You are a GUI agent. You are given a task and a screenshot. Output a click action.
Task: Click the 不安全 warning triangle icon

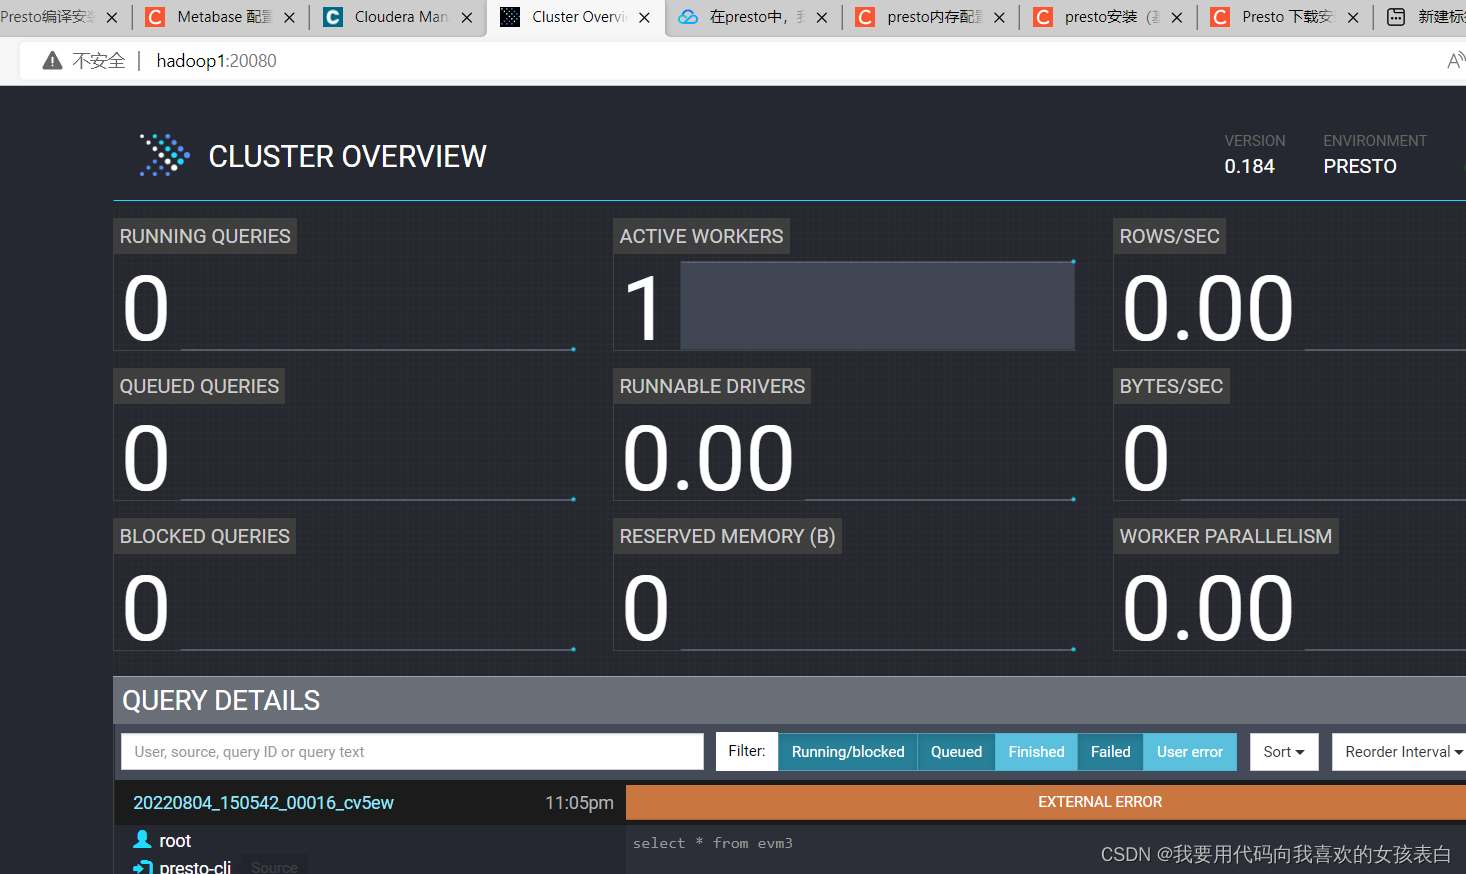(x=52, y=60)
